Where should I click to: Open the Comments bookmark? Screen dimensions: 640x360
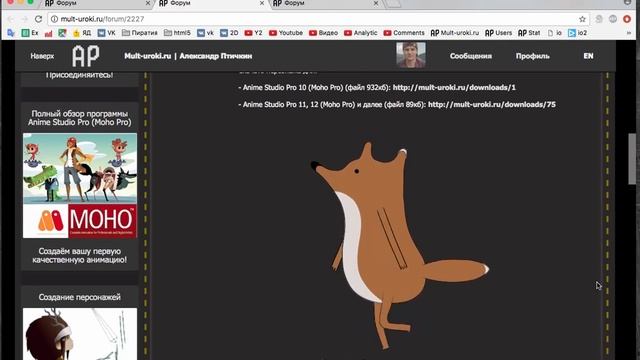click(404, 33)
